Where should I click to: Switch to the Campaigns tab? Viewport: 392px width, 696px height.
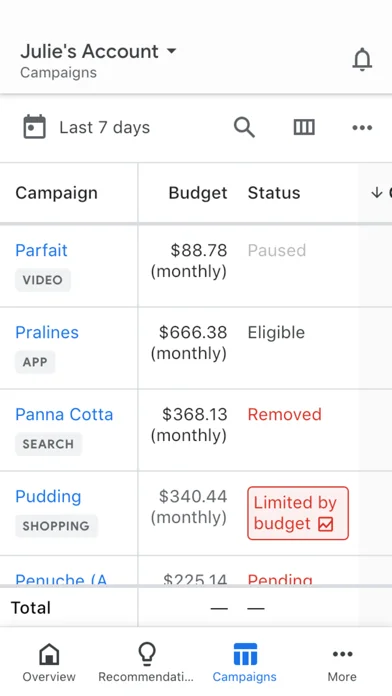pos(245,663)
